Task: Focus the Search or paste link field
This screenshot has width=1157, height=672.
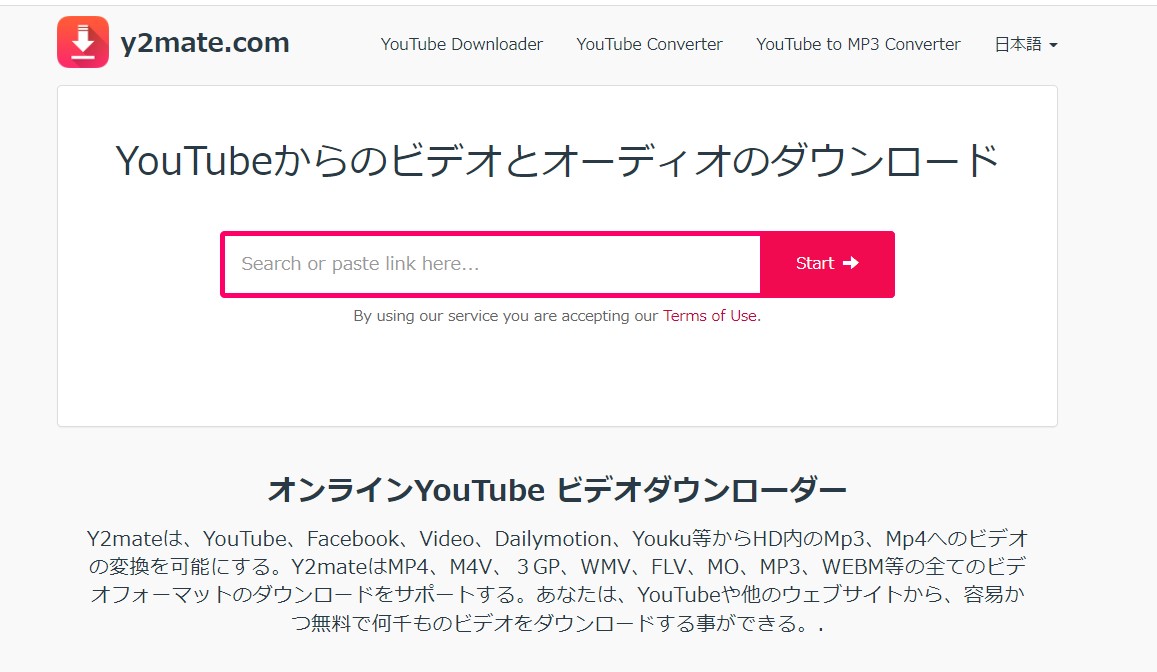Action: tap(492, 264)
